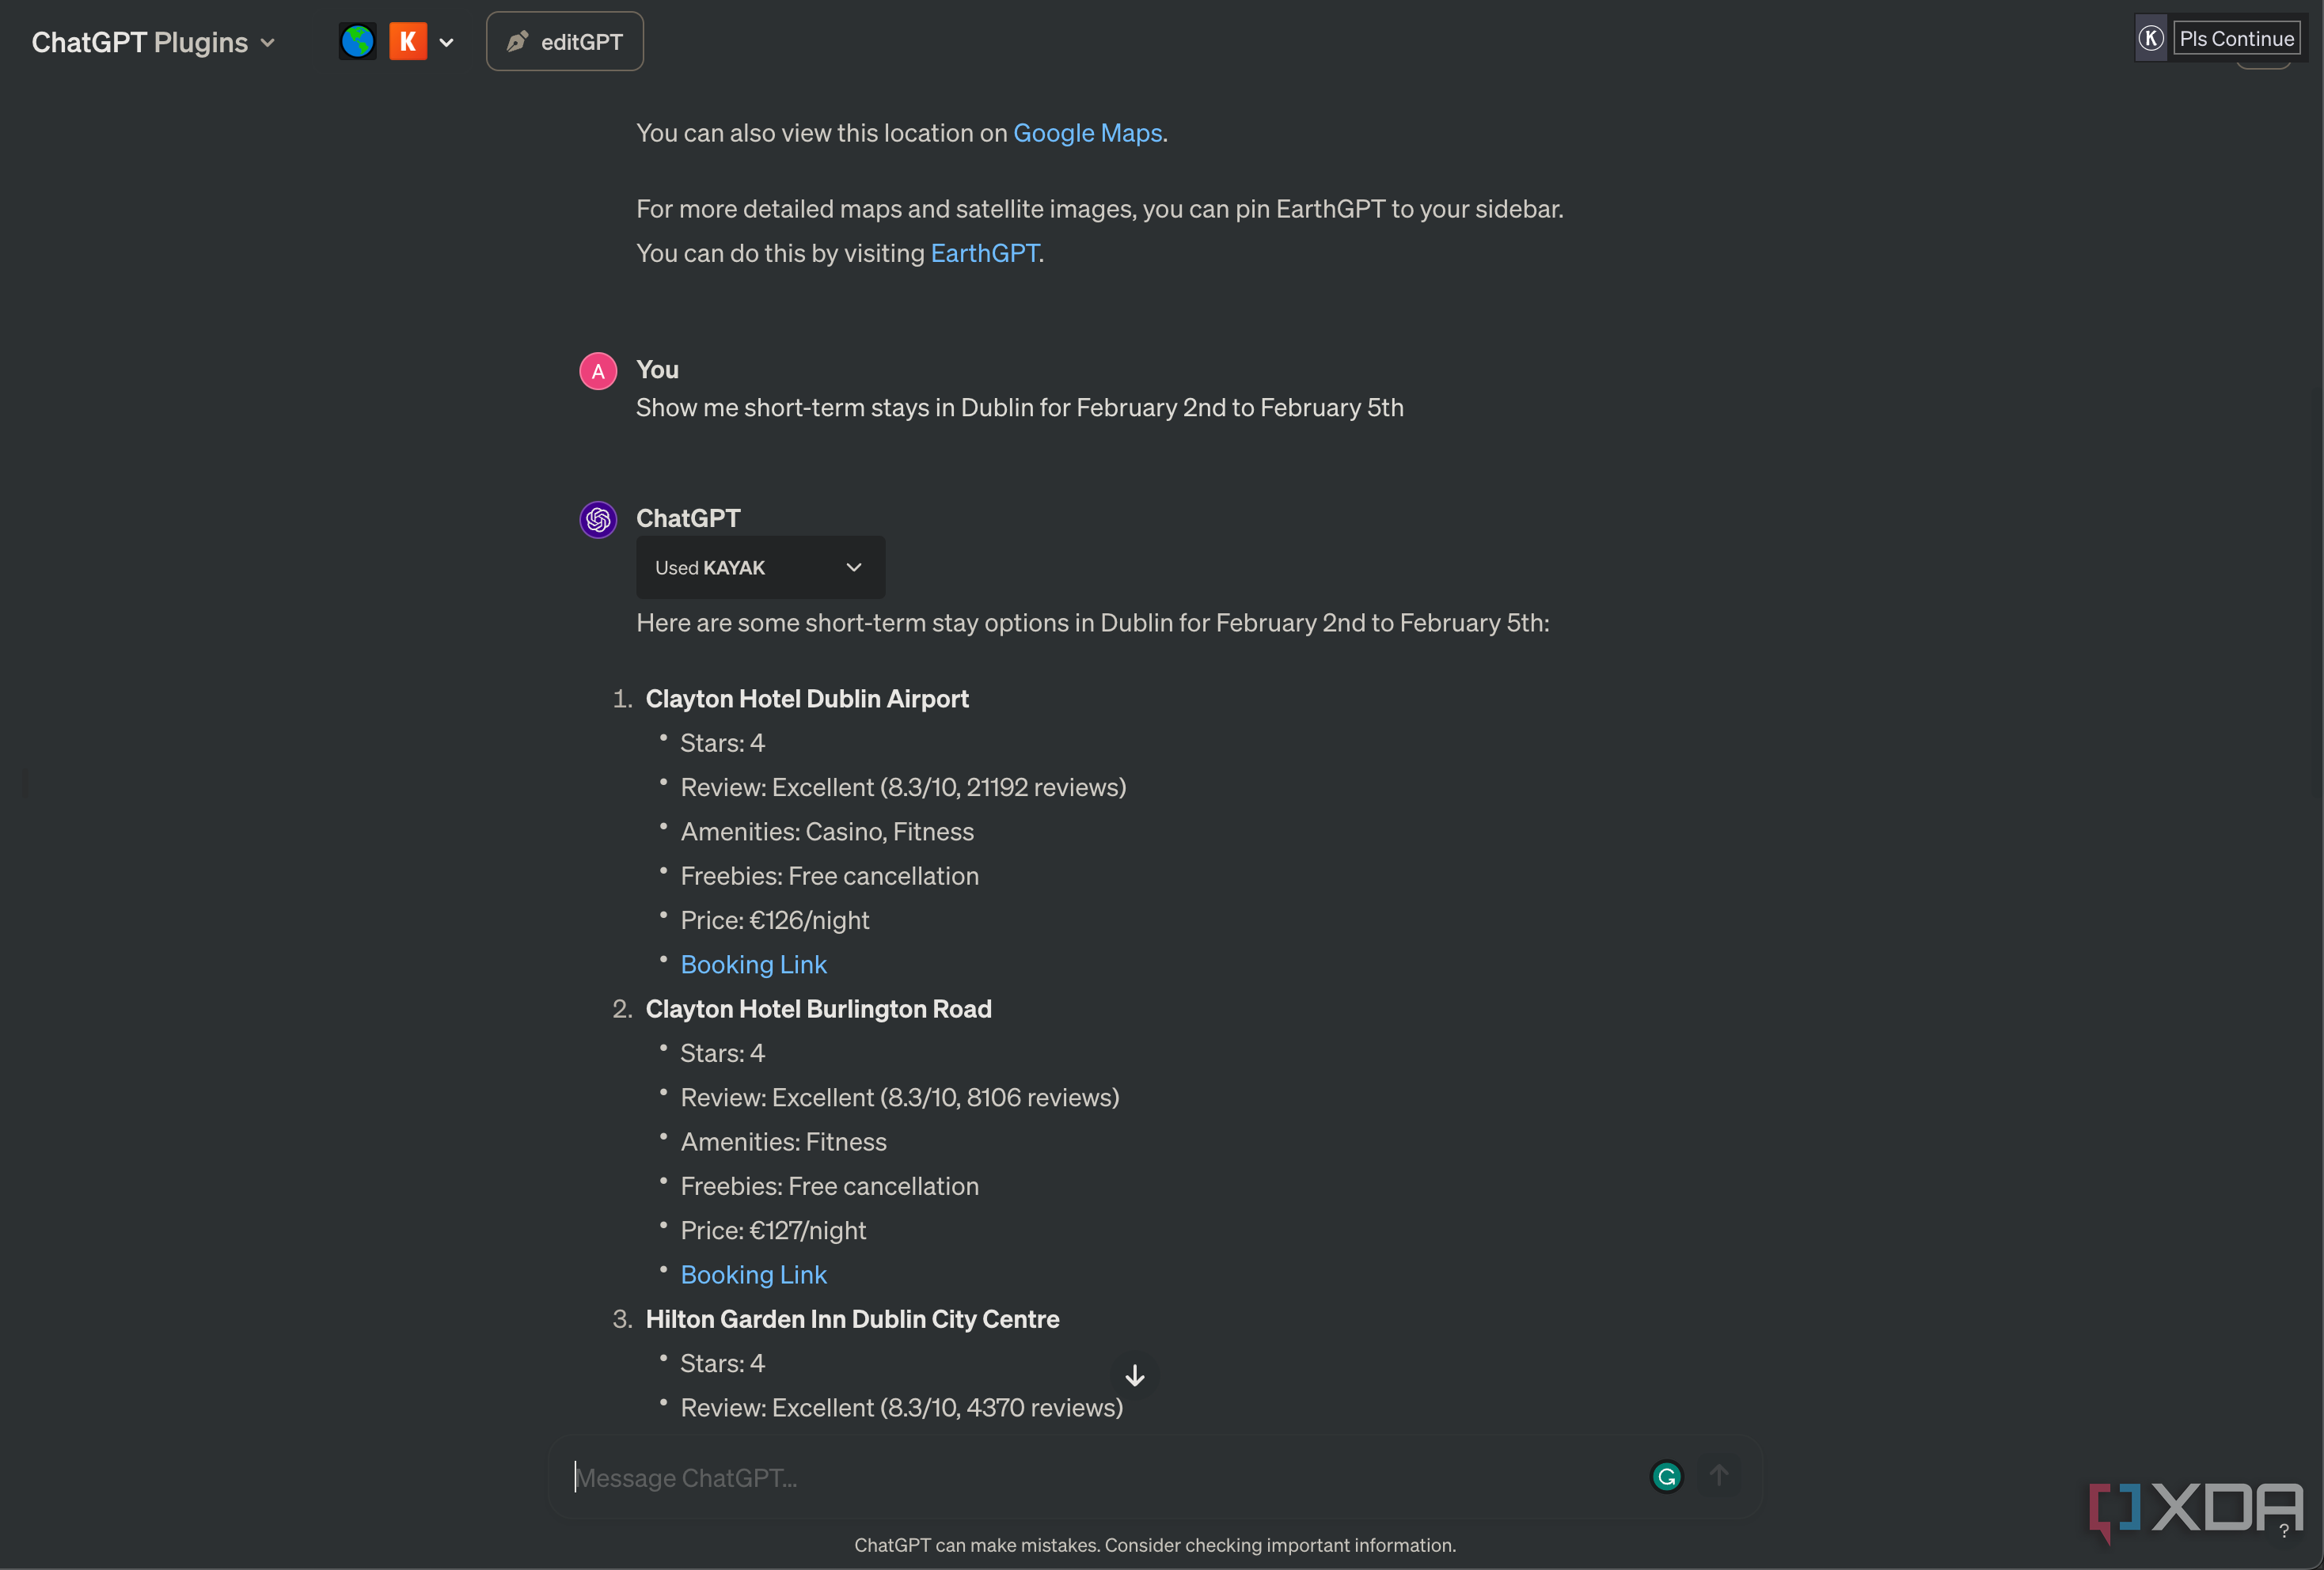Click the scroll to bottom arrow
2324x1570 pixels.
pyautogui.click(x=1134, y=1375)
